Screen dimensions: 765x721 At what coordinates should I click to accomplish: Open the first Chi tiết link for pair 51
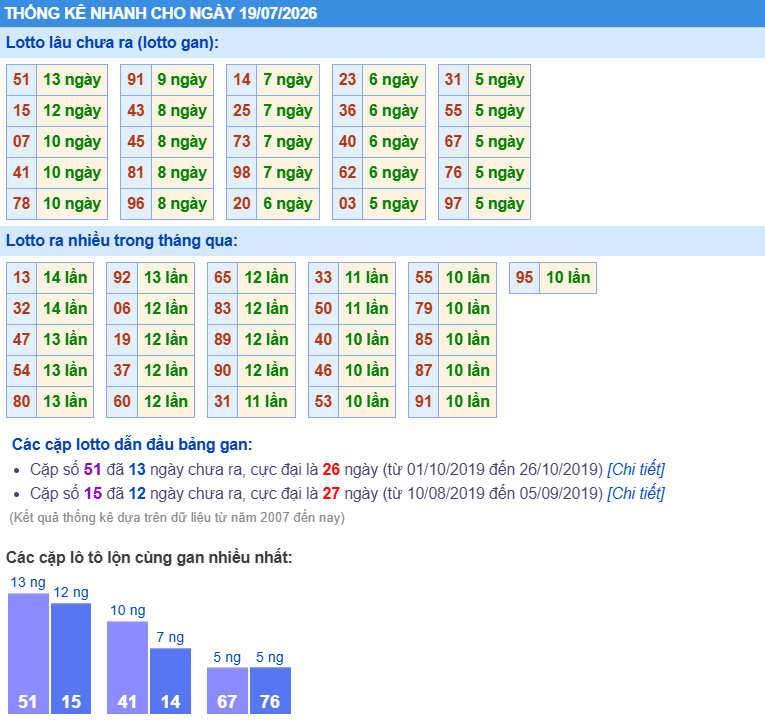click(x=636, y=469)
